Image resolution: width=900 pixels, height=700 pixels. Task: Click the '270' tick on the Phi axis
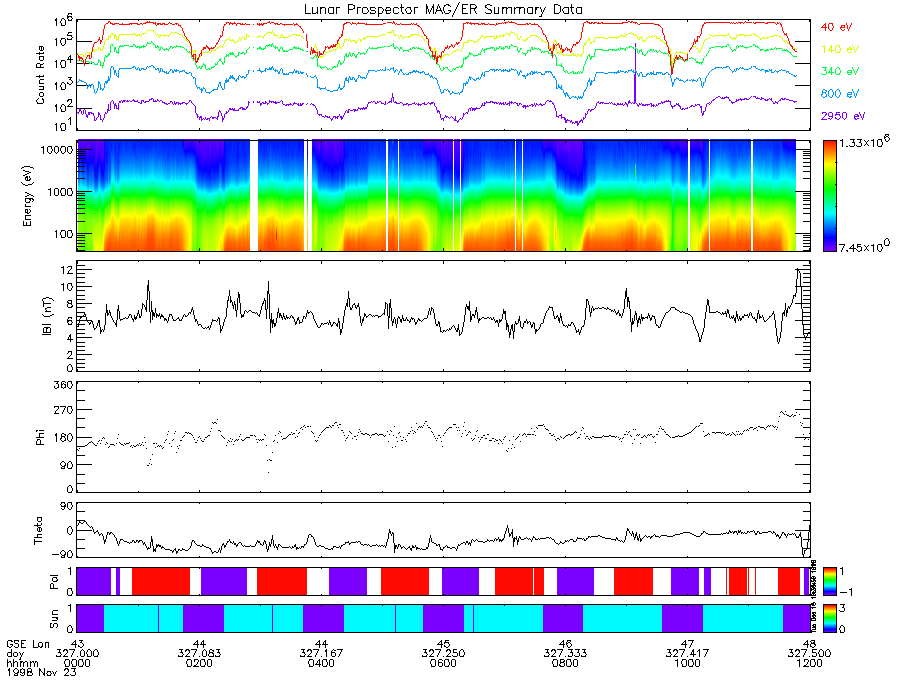click(64, 410)
